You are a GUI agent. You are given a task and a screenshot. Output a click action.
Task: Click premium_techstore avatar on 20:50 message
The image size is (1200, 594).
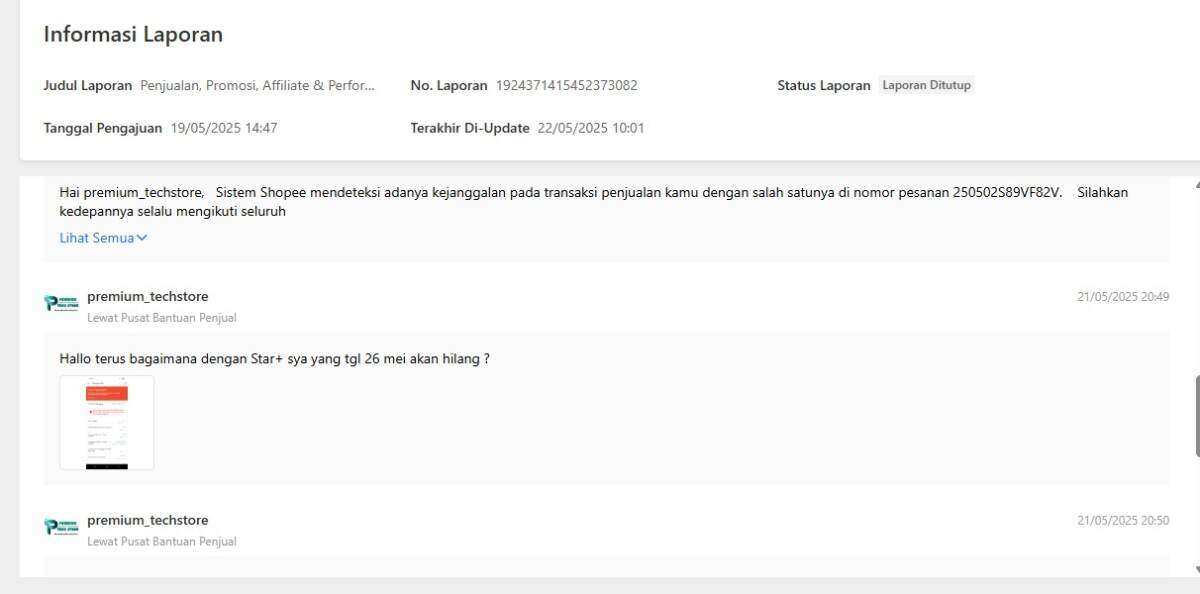pos(61,527)
